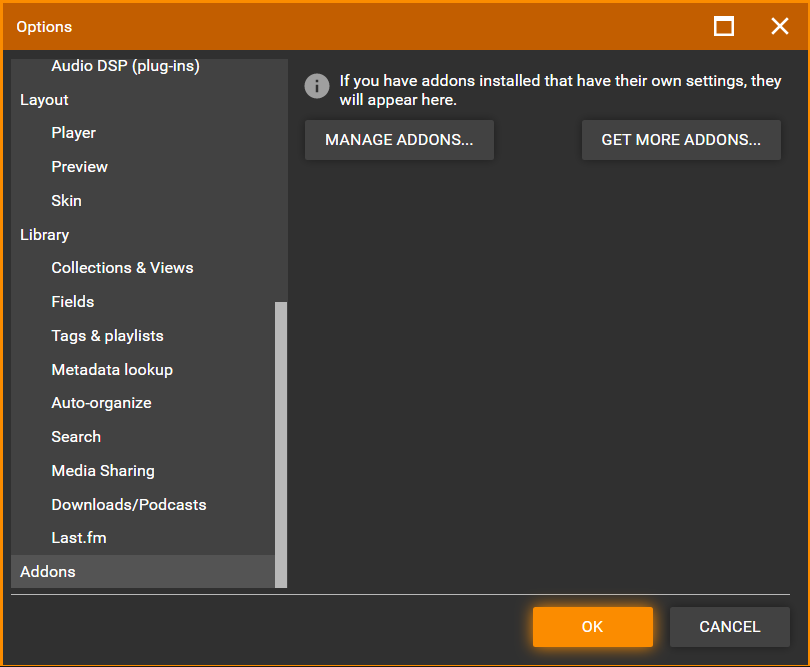810x667 pixels.
Task: Confirm settings with the OK button
Action: (592, 627)
